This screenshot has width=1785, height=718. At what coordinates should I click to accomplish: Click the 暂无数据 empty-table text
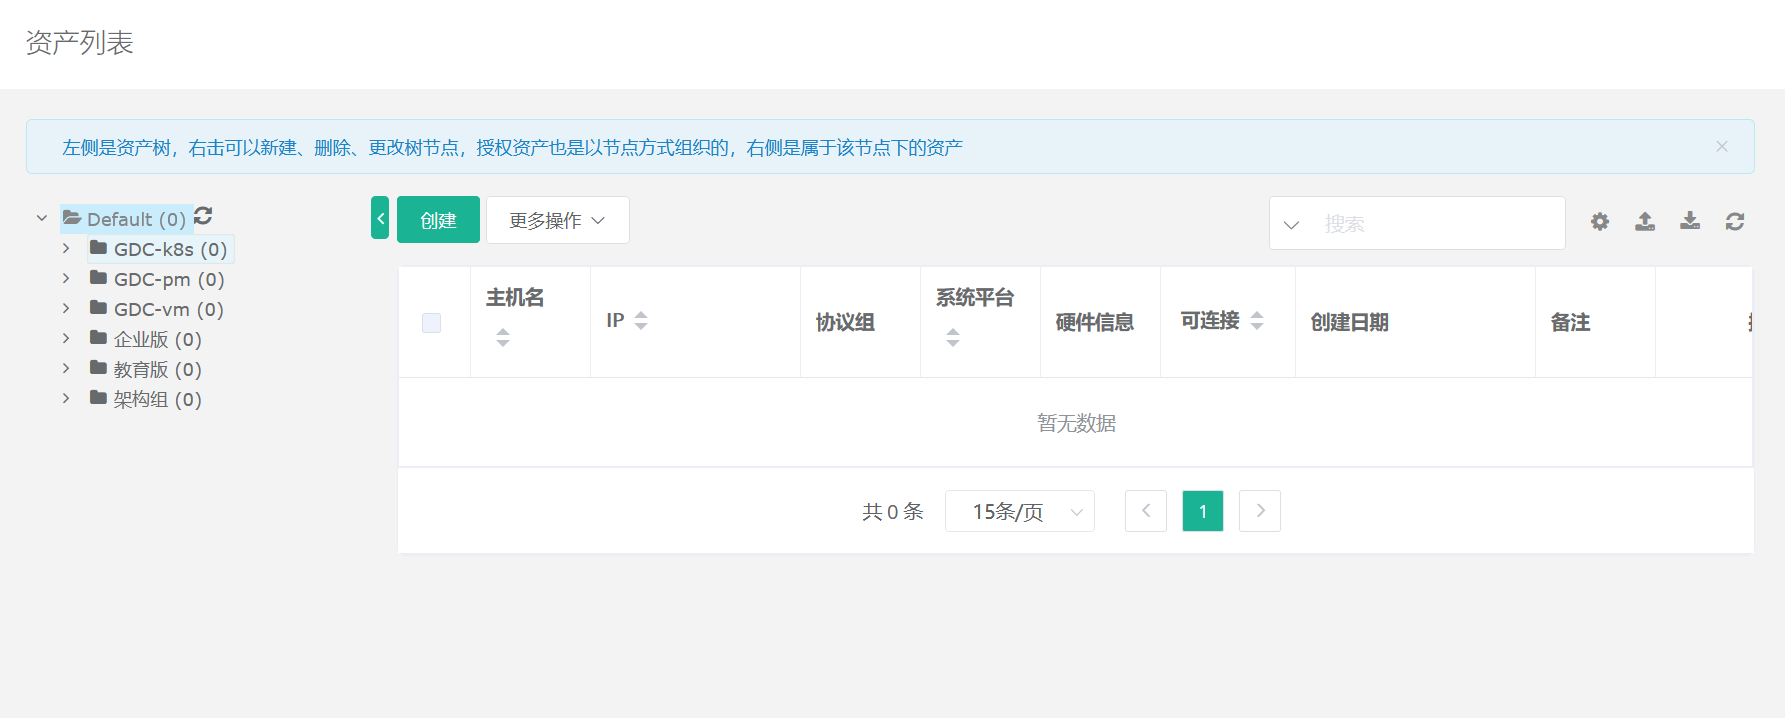point(1076,423)
